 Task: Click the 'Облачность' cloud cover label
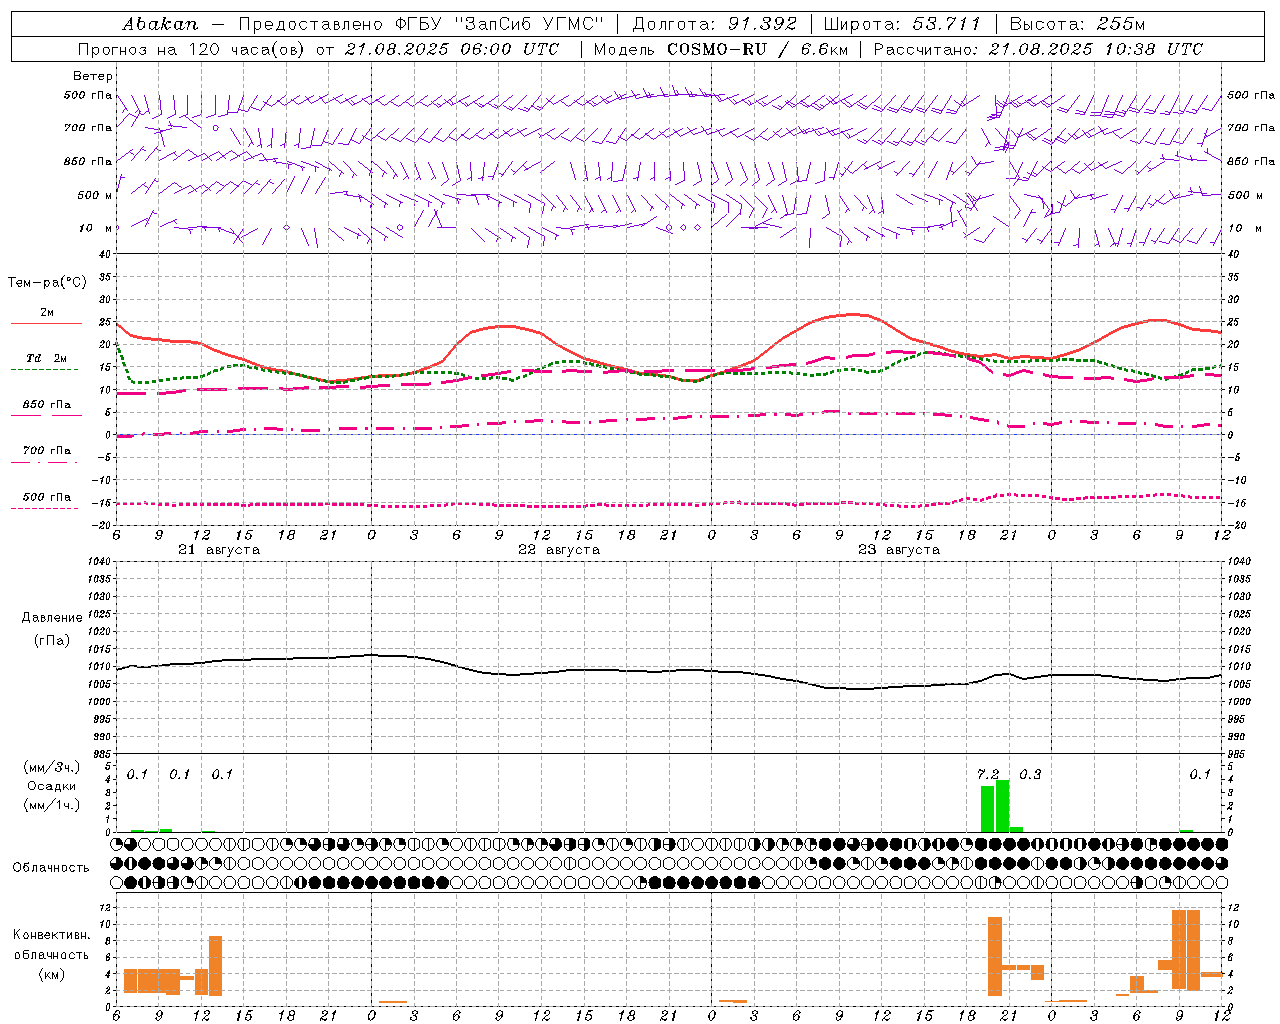[x=51, y=868]
